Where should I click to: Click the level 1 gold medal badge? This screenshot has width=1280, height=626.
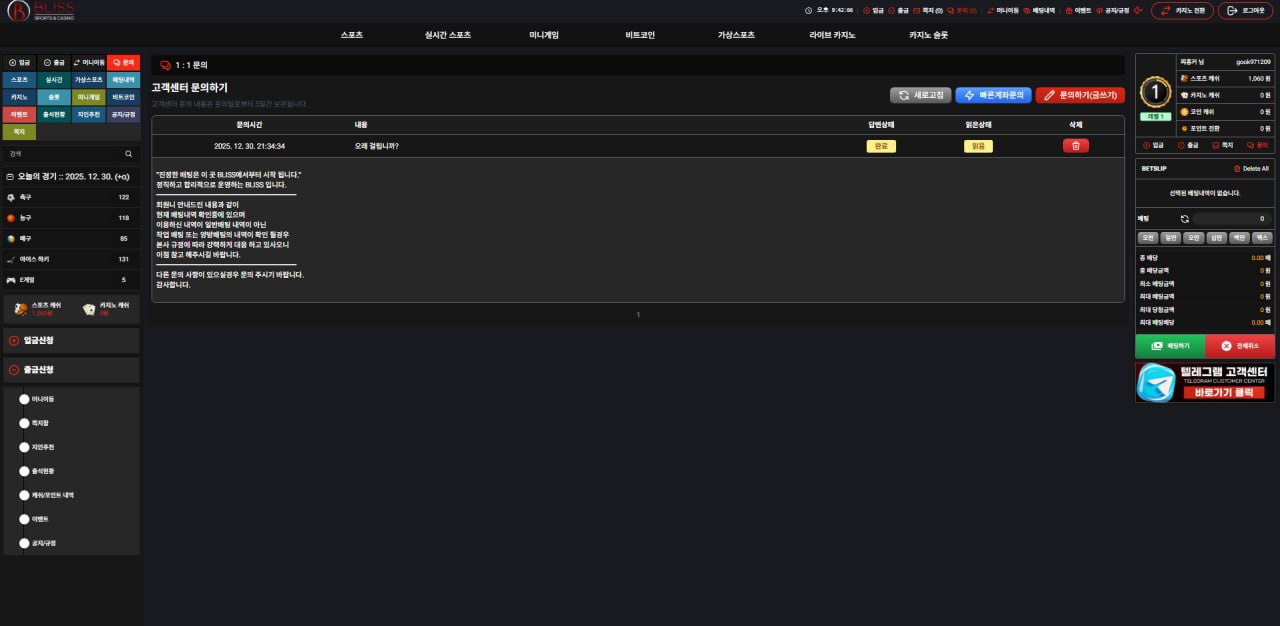click(x=1156, y=93)
